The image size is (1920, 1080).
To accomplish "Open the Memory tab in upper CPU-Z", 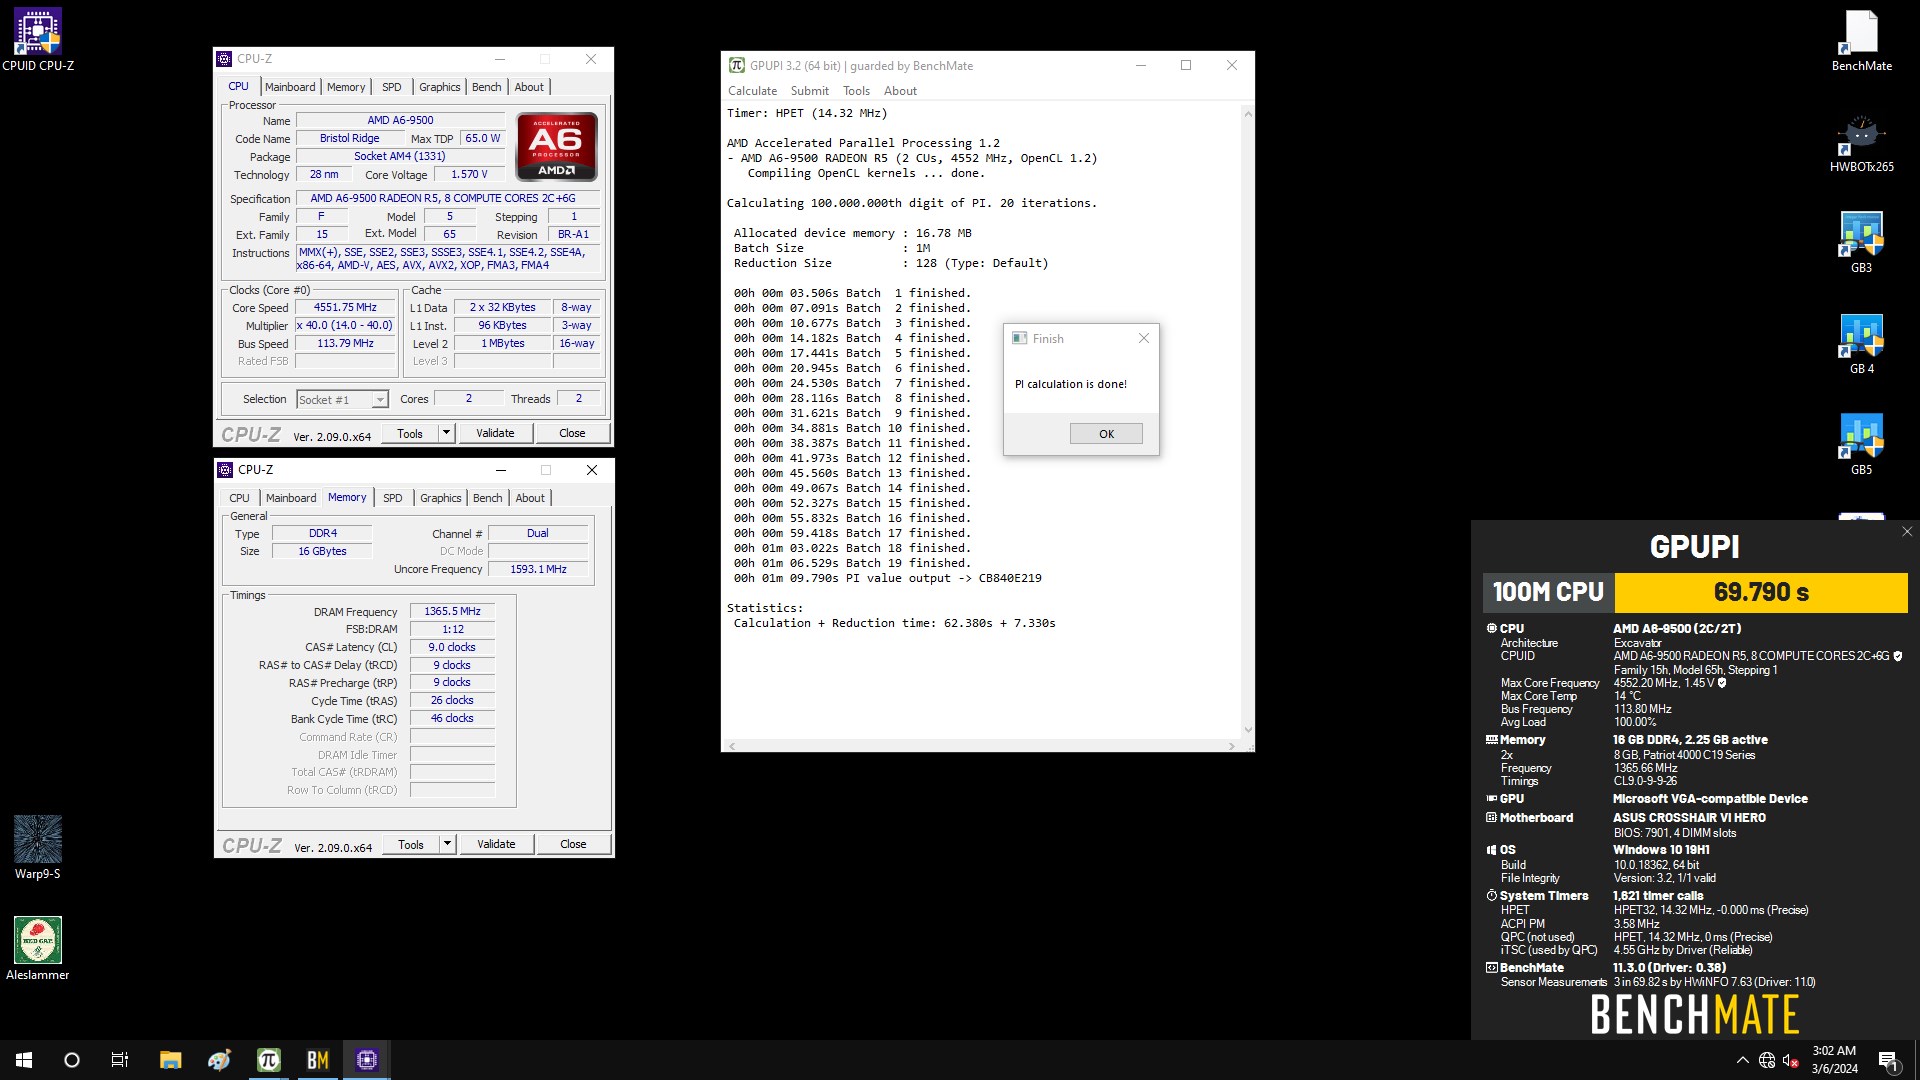I will 346,87.
